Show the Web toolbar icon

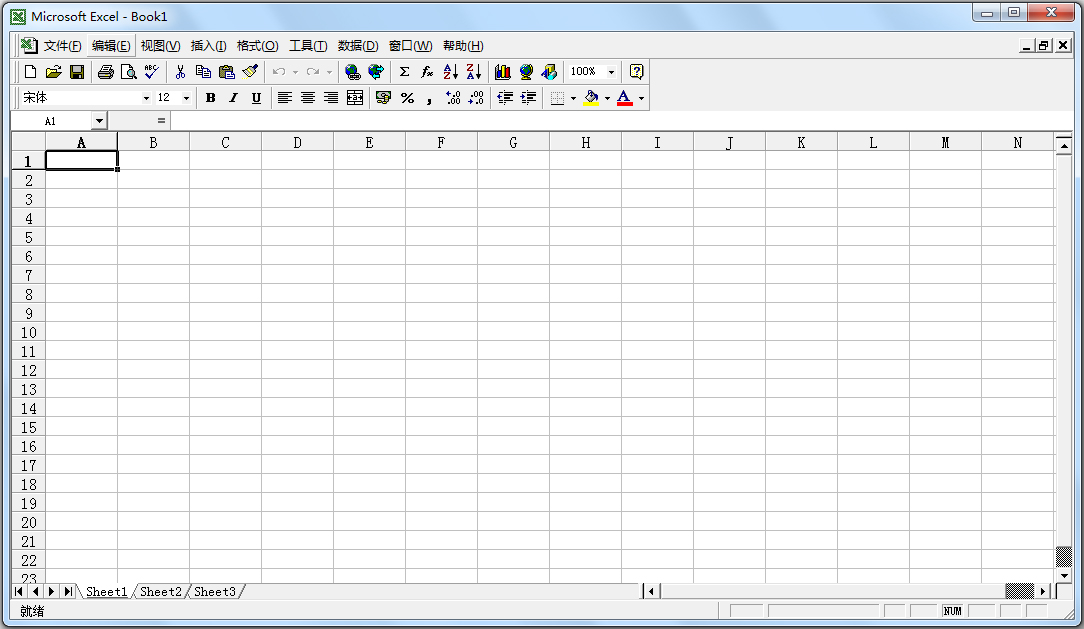(376, 72)
